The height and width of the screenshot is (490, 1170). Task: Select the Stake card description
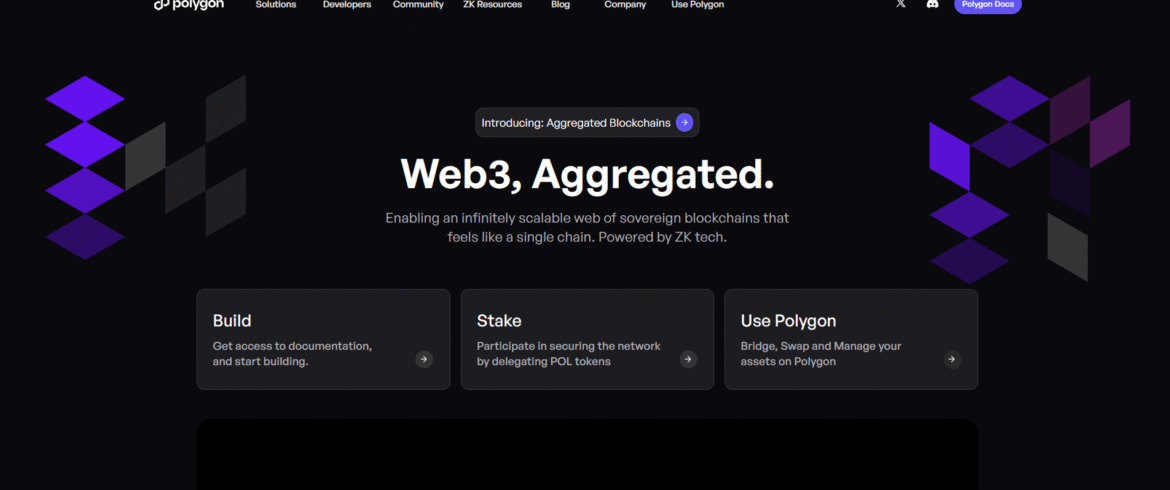click(569, 354)
